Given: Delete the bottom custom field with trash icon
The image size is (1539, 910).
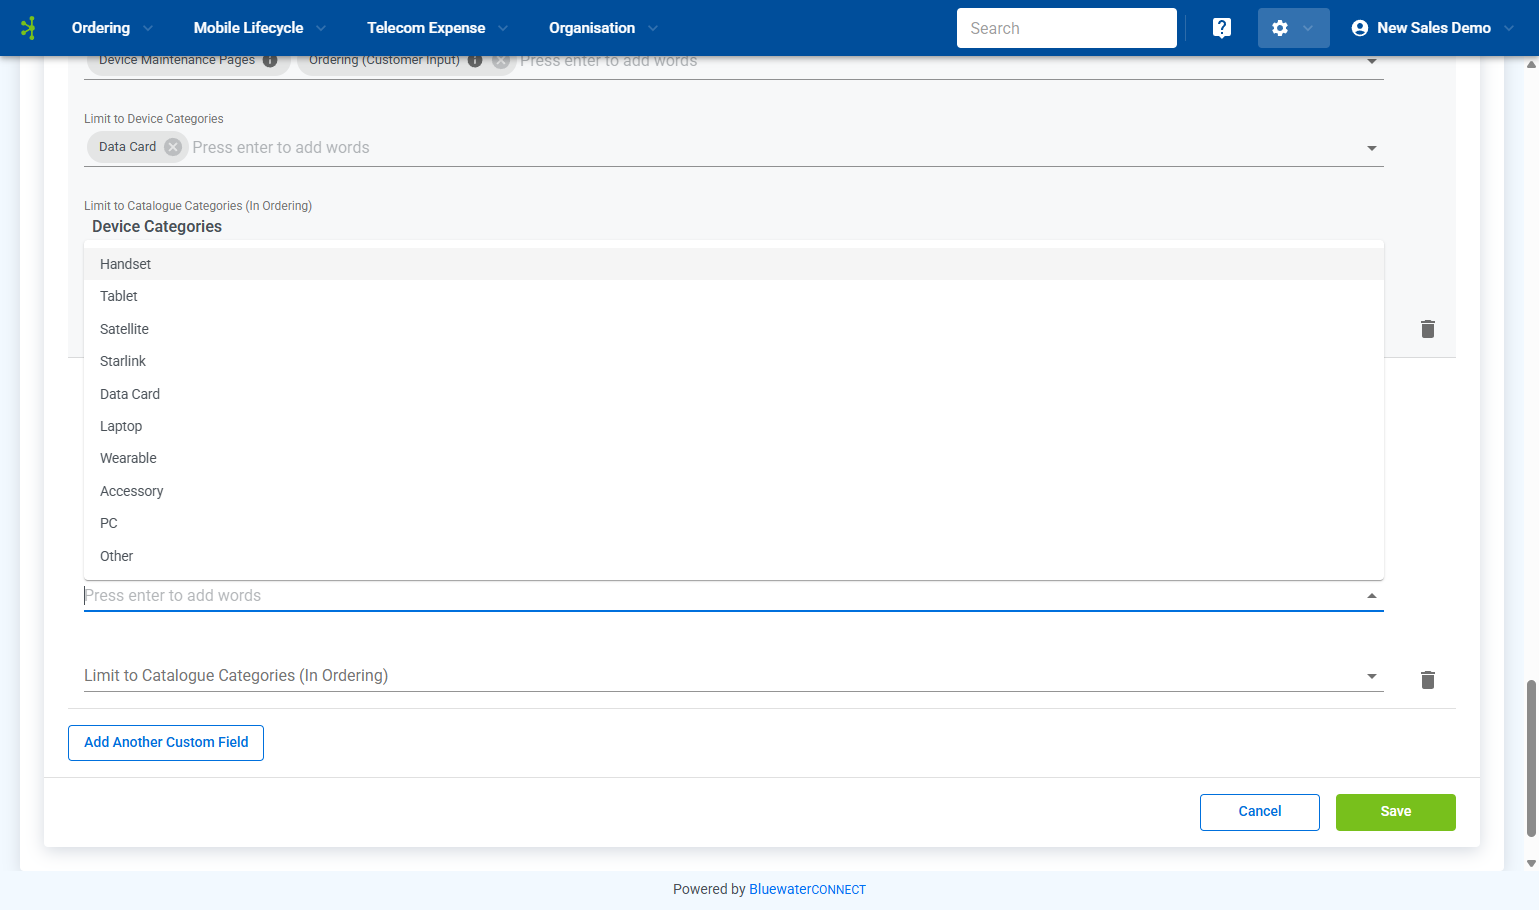Looking at the screenshot, I should [1427, 680].
